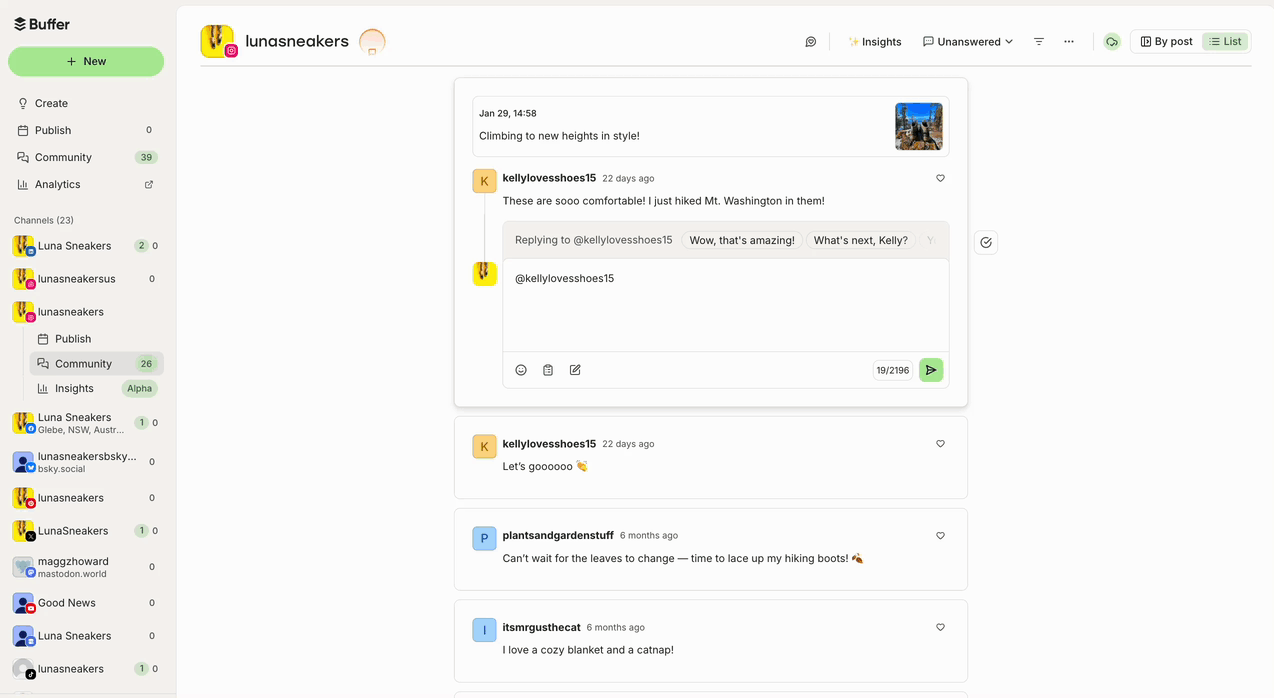The height and width of the screenshot is (698, 1275).
Task: Click the kellylovesshoes15 username on first comment
Action: coord(549,178)
